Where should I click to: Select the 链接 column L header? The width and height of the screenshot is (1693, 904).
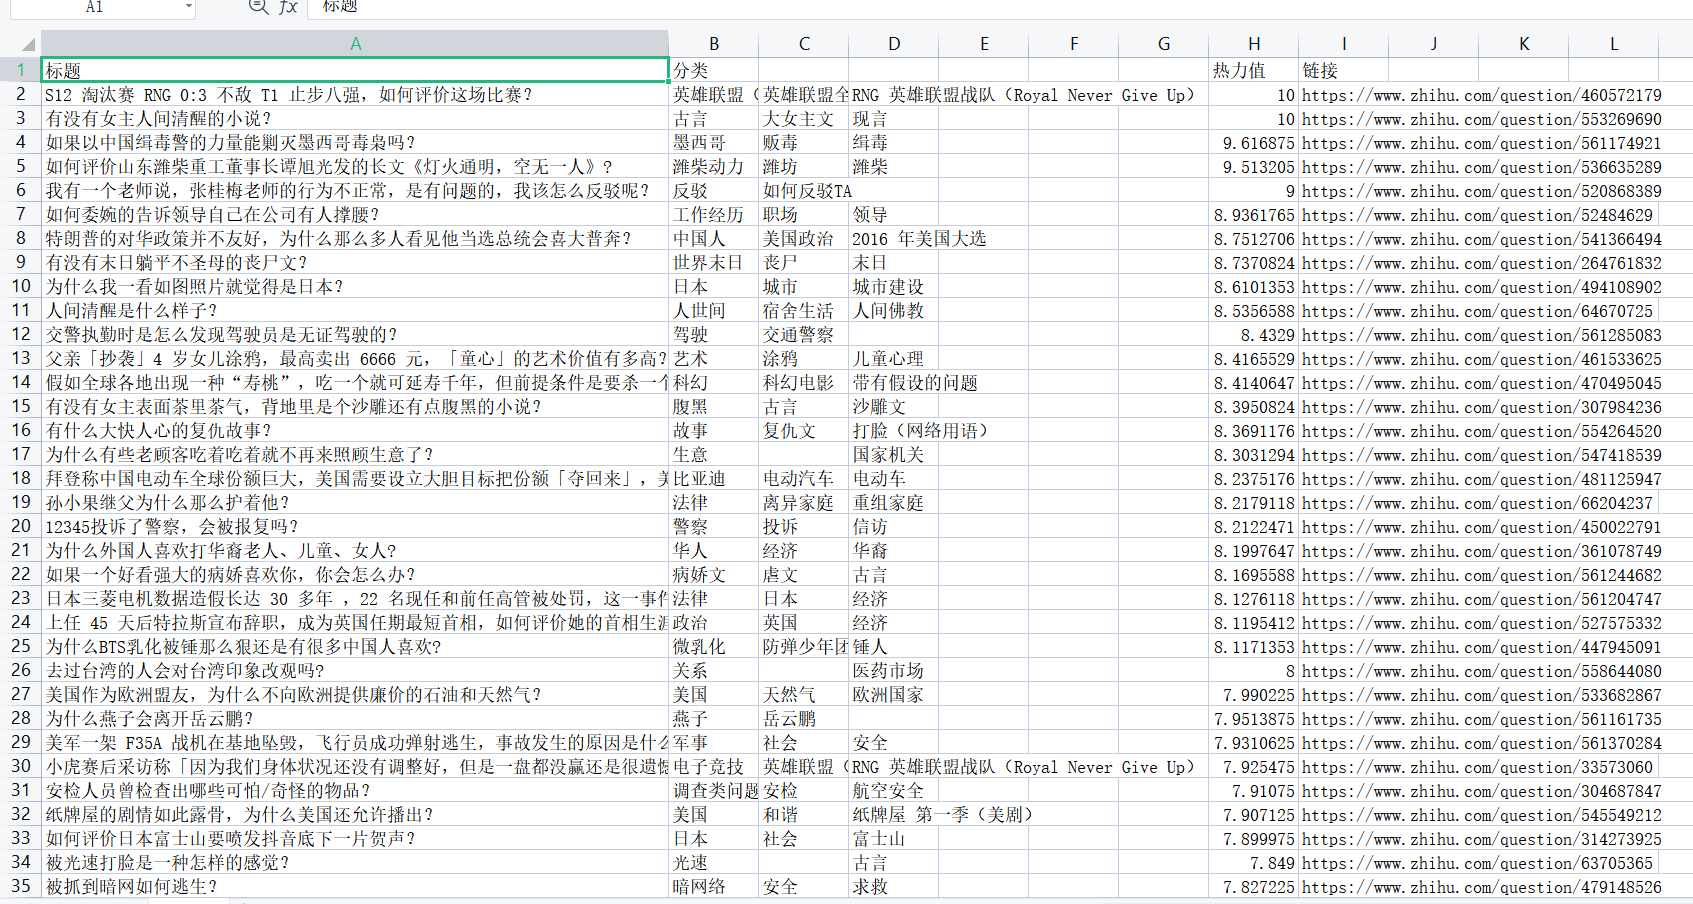pos(1613,43)
